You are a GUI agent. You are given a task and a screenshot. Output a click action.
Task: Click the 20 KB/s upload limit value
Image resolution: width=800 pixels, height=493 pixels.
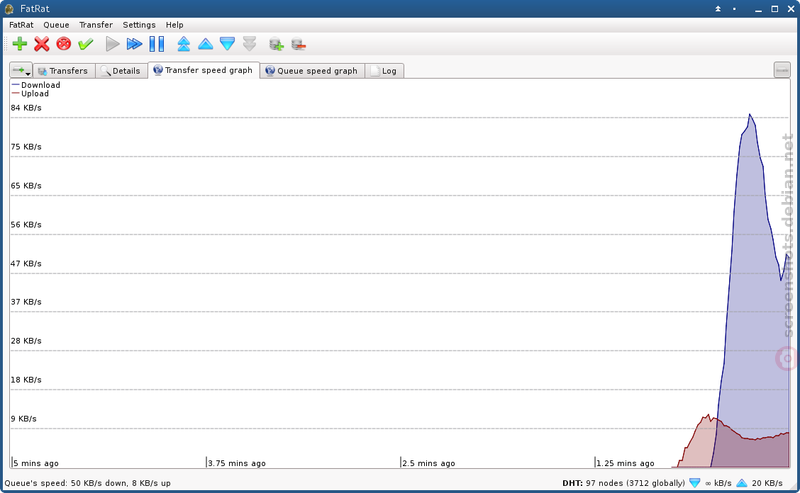767,483
